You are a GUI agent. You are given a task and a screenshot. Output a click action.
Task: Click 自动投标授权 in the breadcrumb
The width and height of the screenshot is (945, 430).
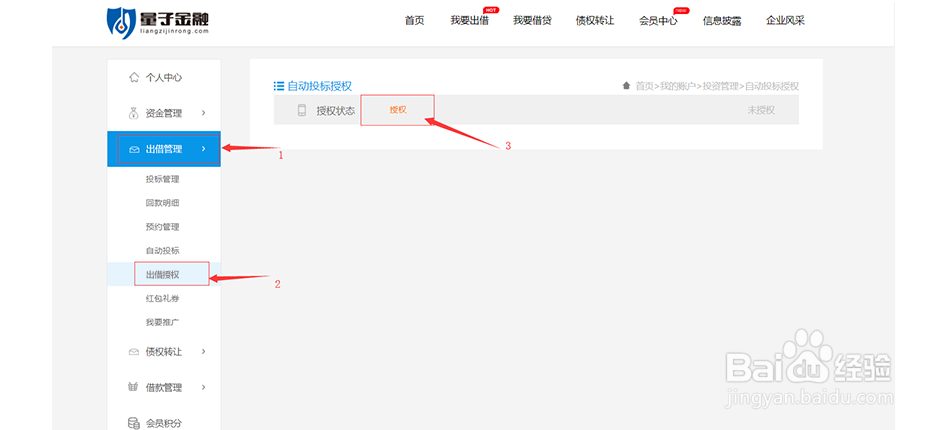772,86
